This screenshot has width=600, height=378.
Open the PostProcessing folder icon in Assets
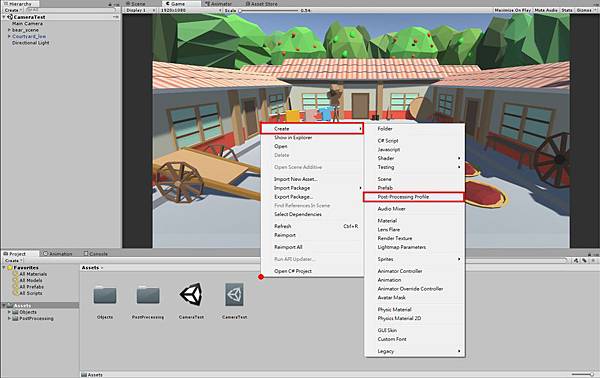click(x=148, y=295)
